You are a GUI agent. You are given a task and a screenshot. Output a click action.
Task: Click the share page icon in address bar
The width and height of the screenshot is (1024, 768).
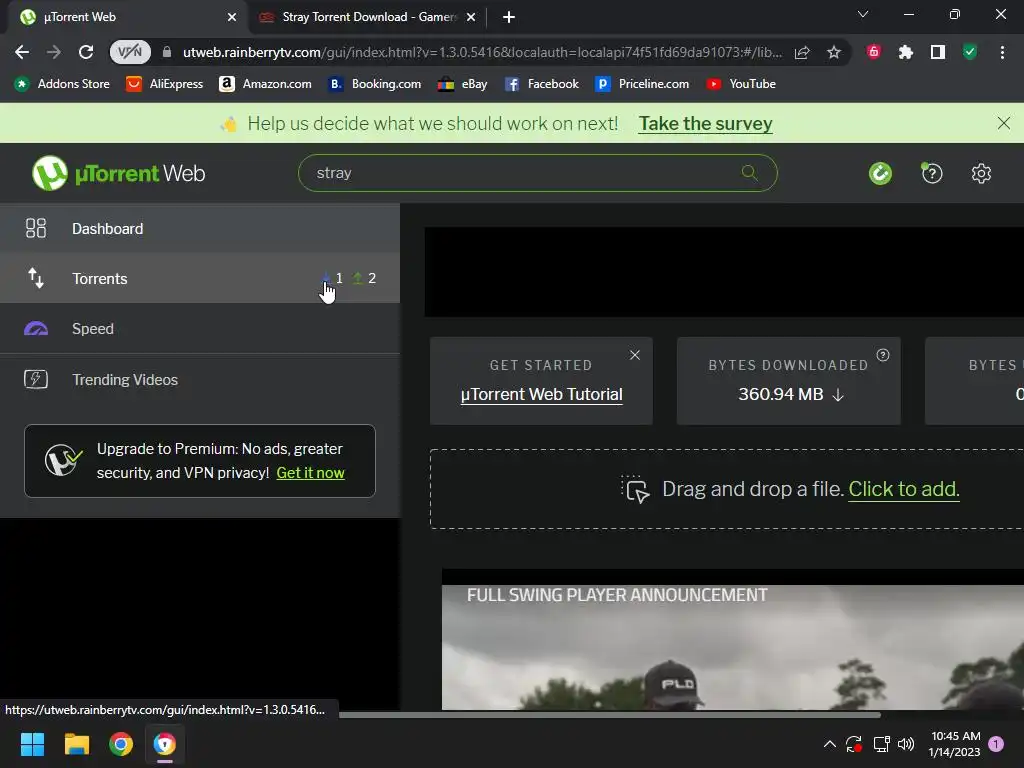tap(802, 52)
